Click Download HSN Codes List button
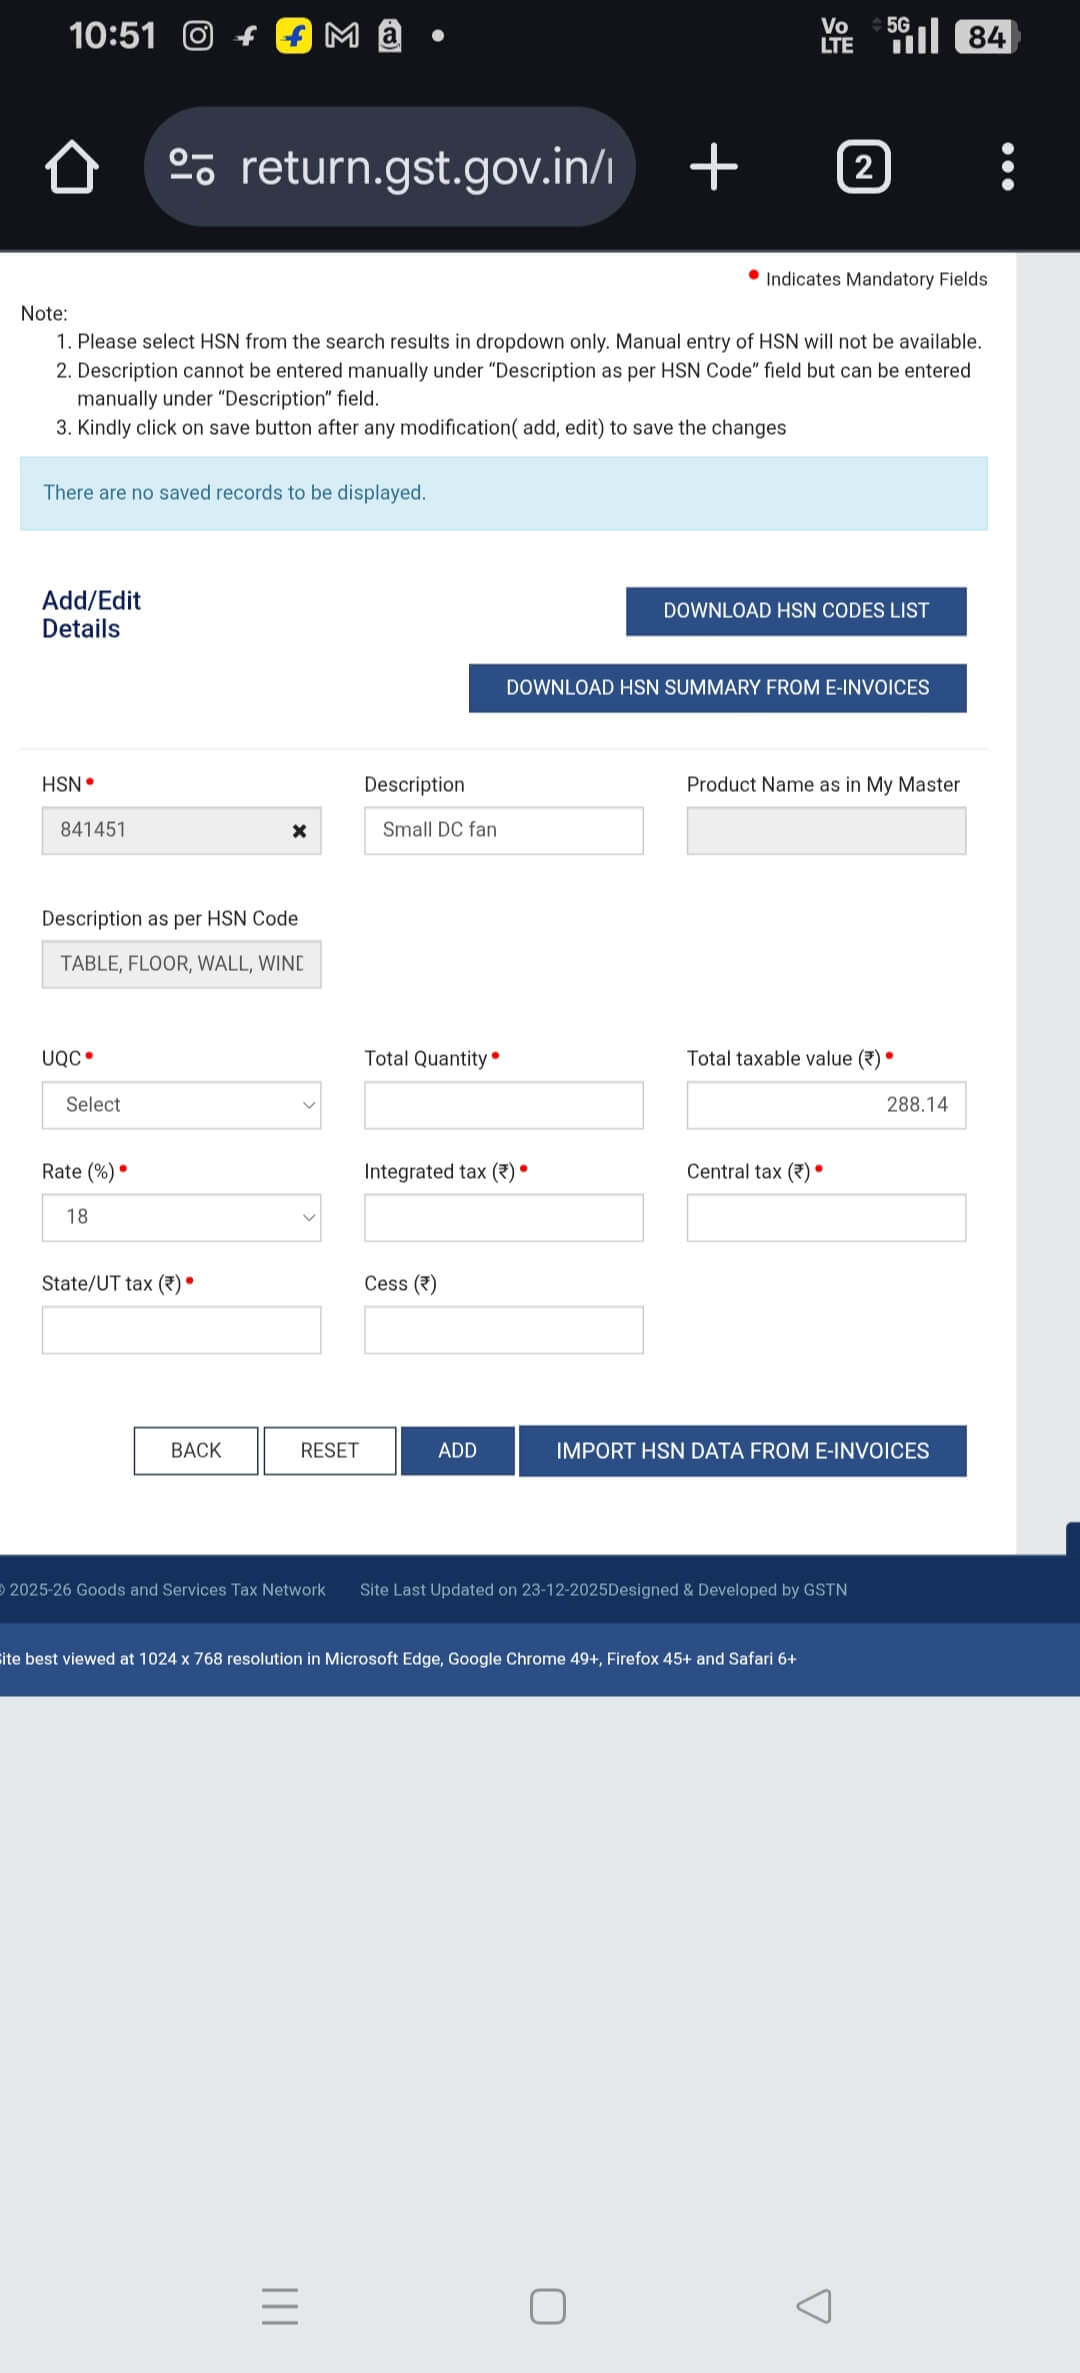 [x=796, y=611]
